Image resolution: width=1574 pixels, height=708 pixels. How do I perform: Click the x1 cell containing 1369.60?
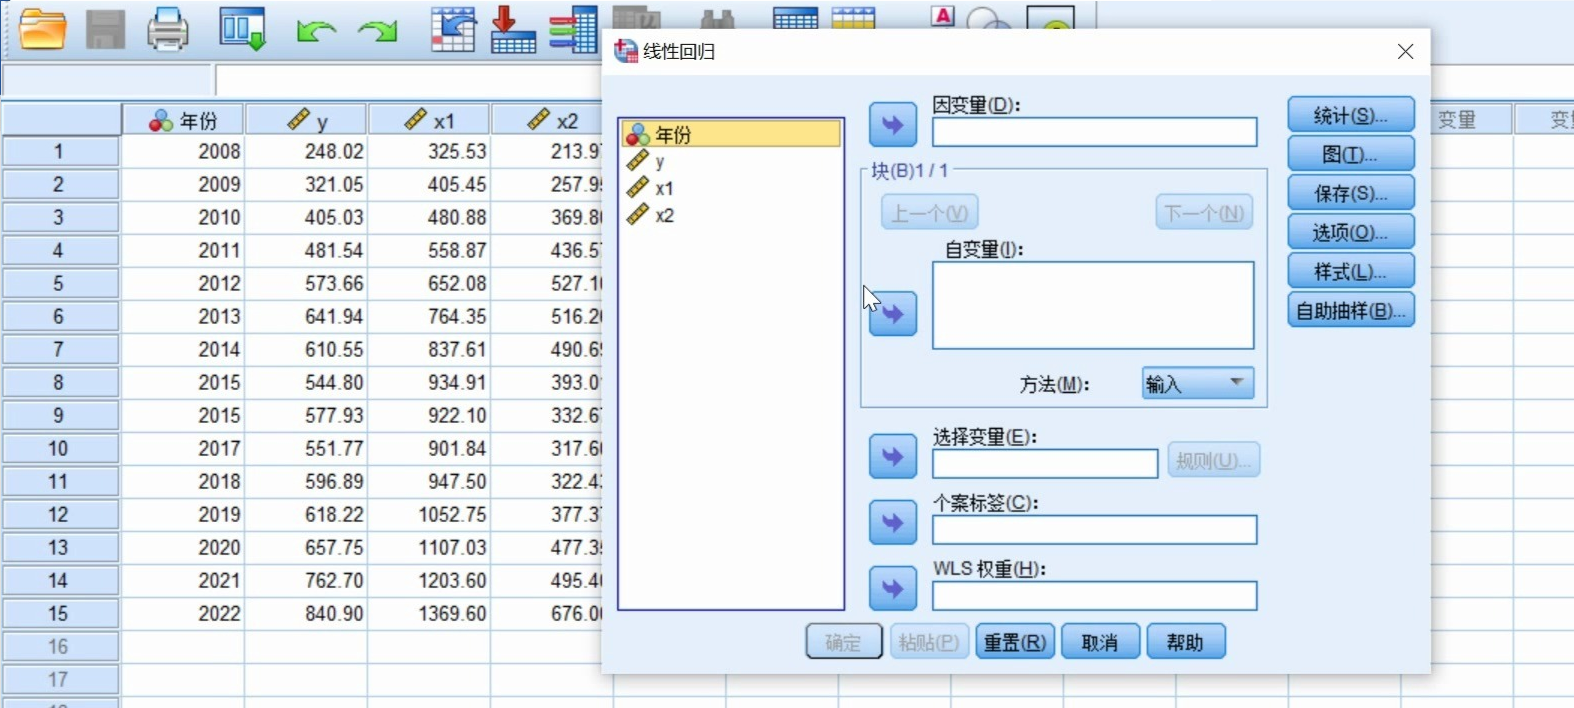click(x=429, y=613)
